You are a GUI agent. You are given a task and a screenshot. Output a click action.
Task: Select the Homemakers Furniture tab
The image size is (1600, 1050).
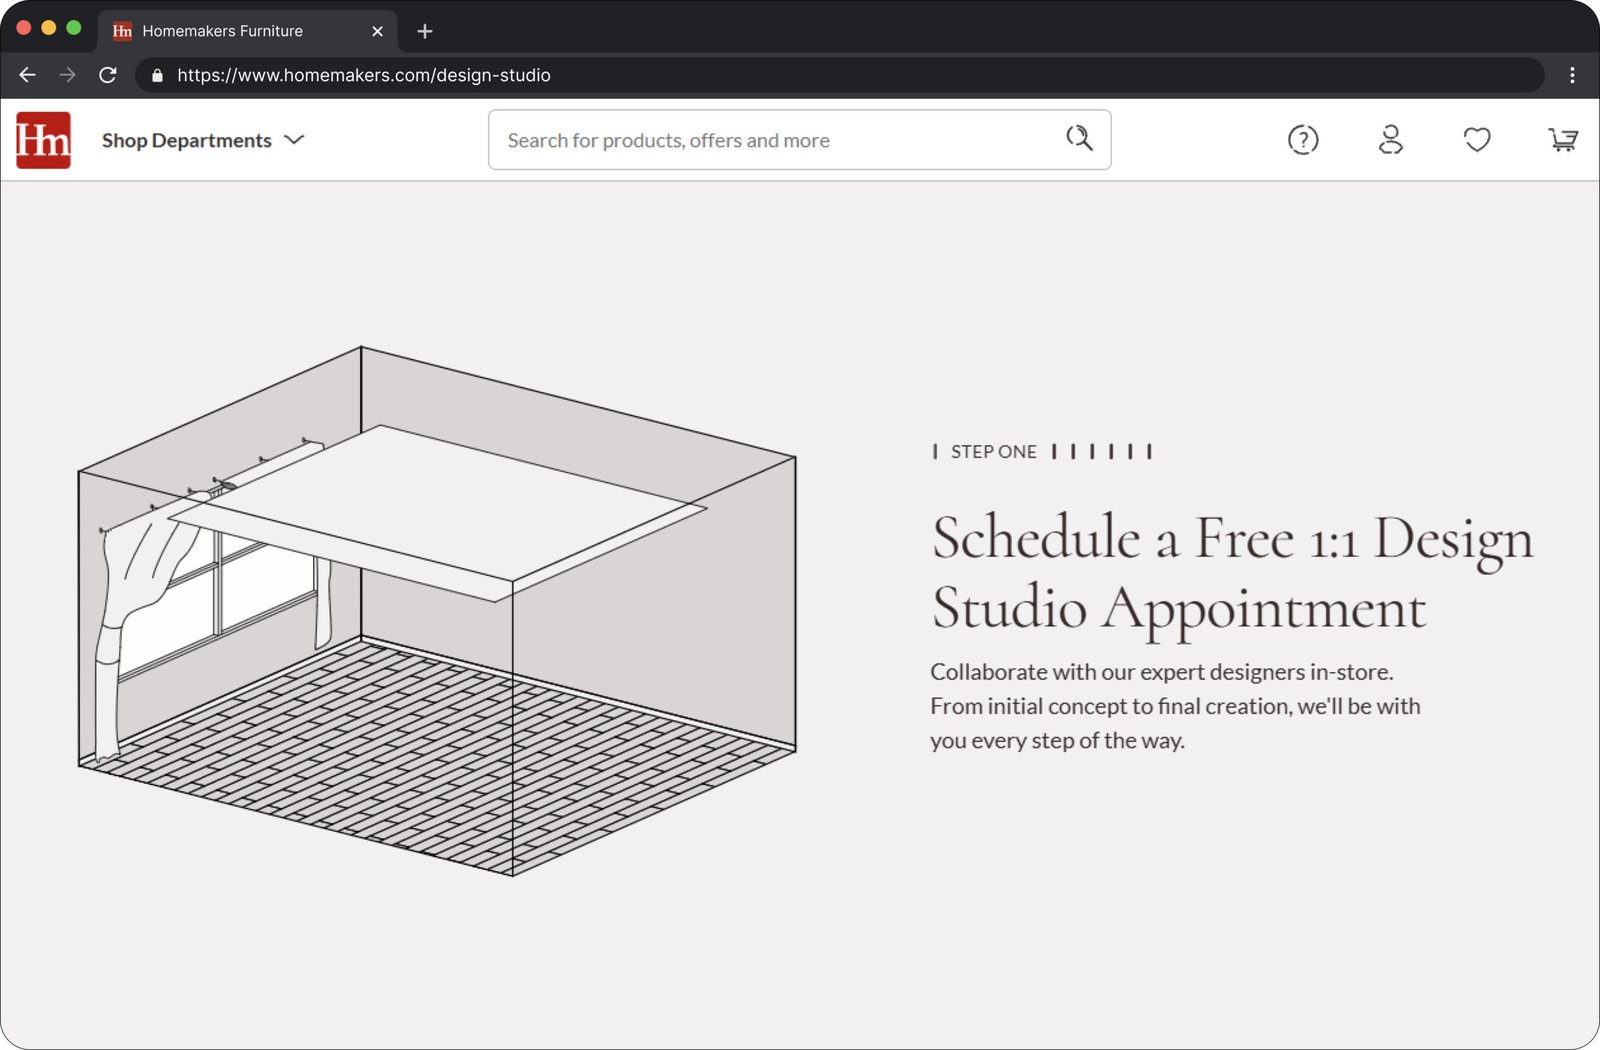pos(222,31)
